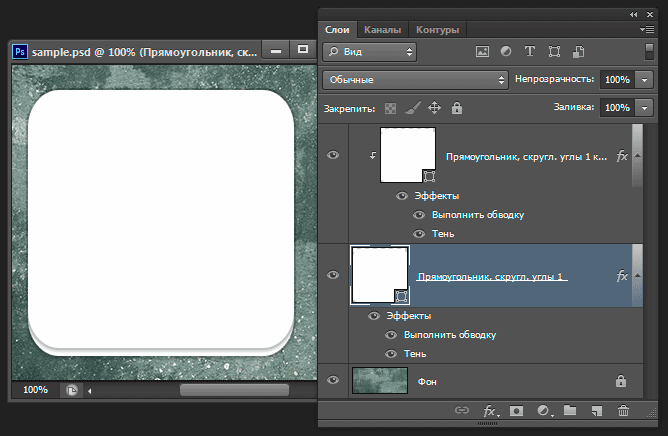The width and height of the screenshot is (668, 436).
Task: Switch to the Слои tab
Action: 337,30
